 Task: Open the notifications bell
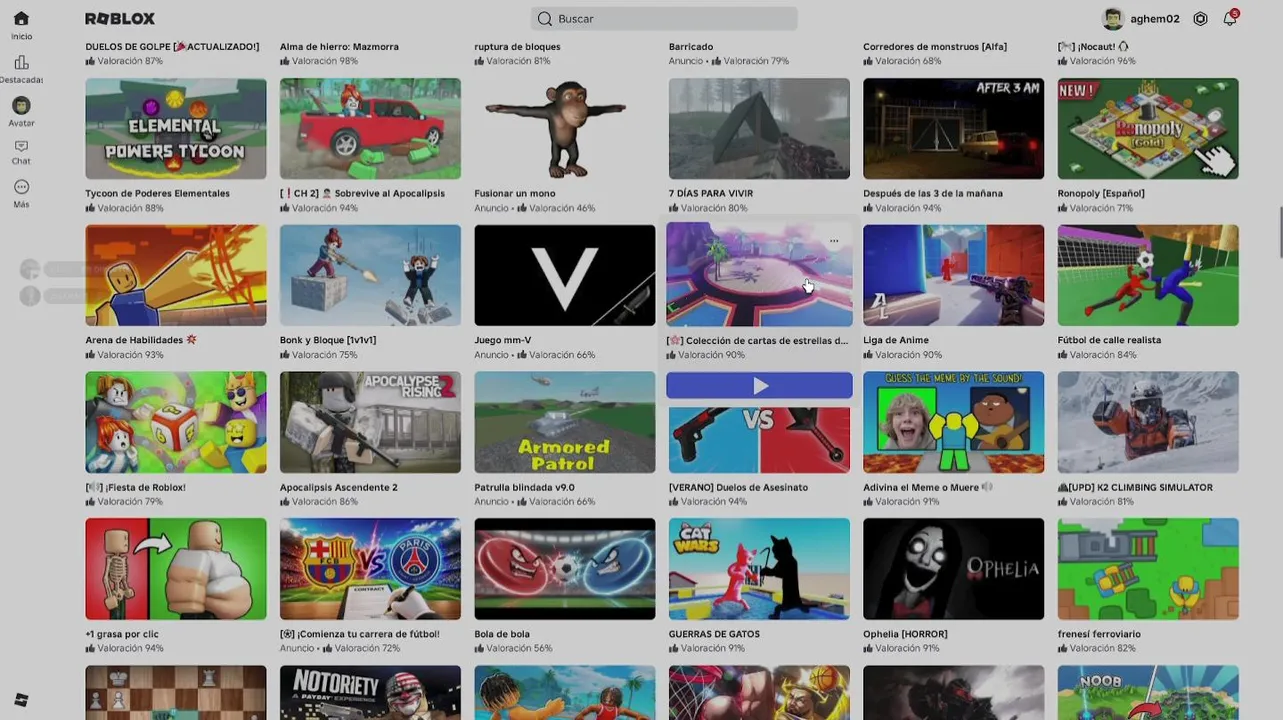(1230, 18)
